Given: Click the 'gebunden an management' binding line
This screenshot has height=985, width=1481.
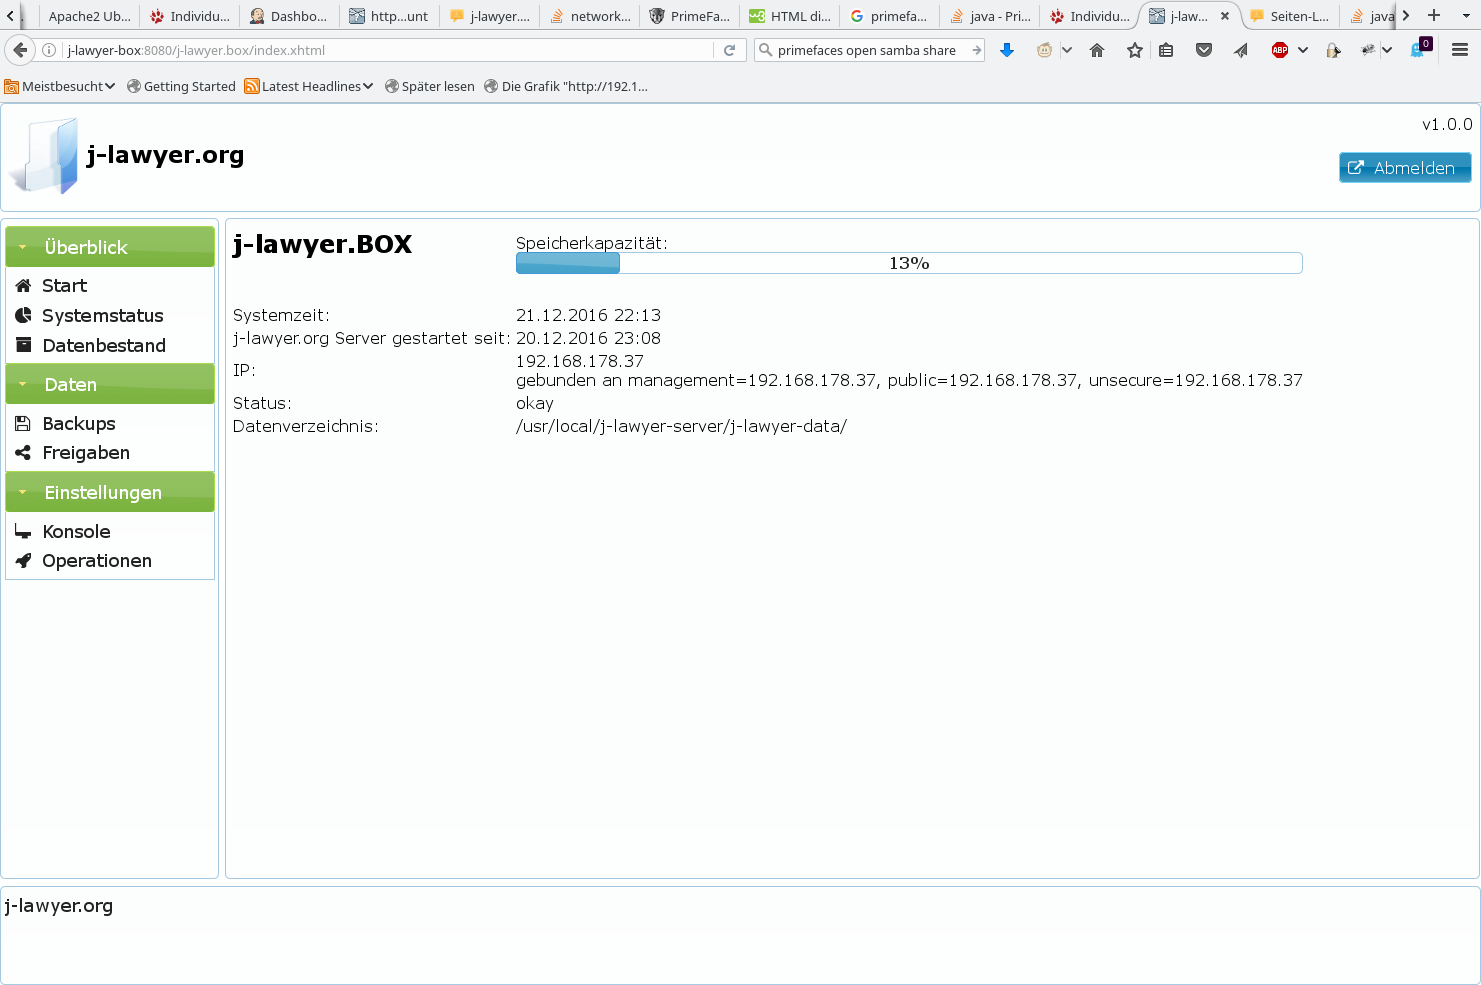Looking at the screenshot, I should 909,380.
